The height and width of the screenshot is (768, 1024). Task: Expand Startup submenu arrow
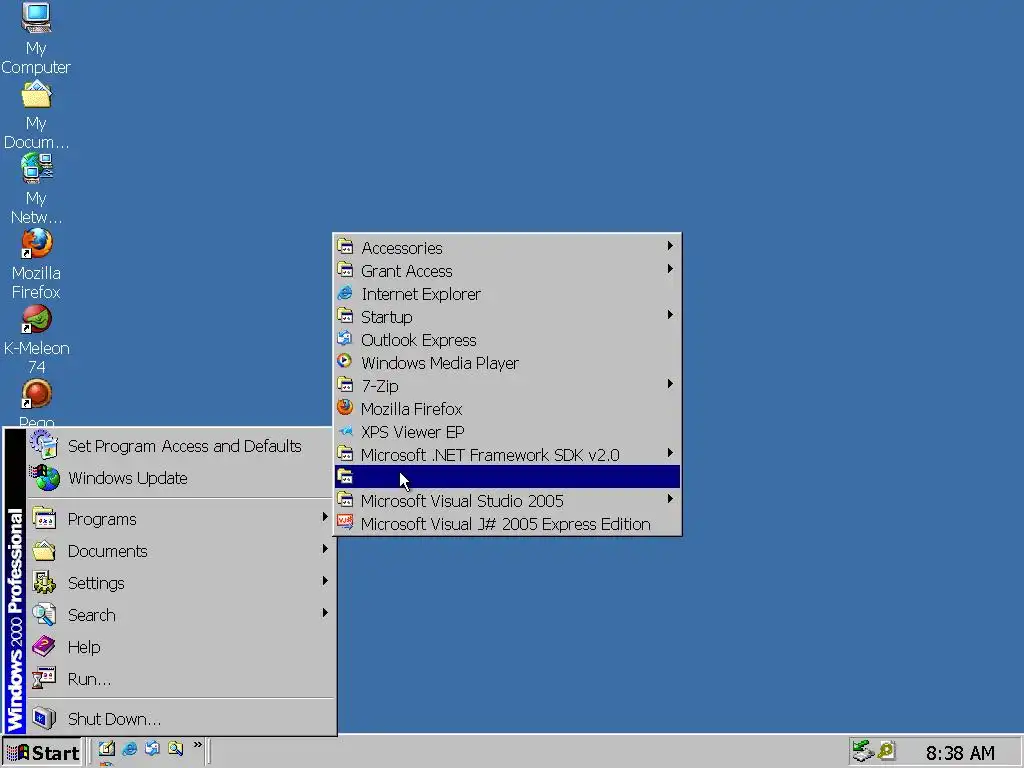click(670, 315)
